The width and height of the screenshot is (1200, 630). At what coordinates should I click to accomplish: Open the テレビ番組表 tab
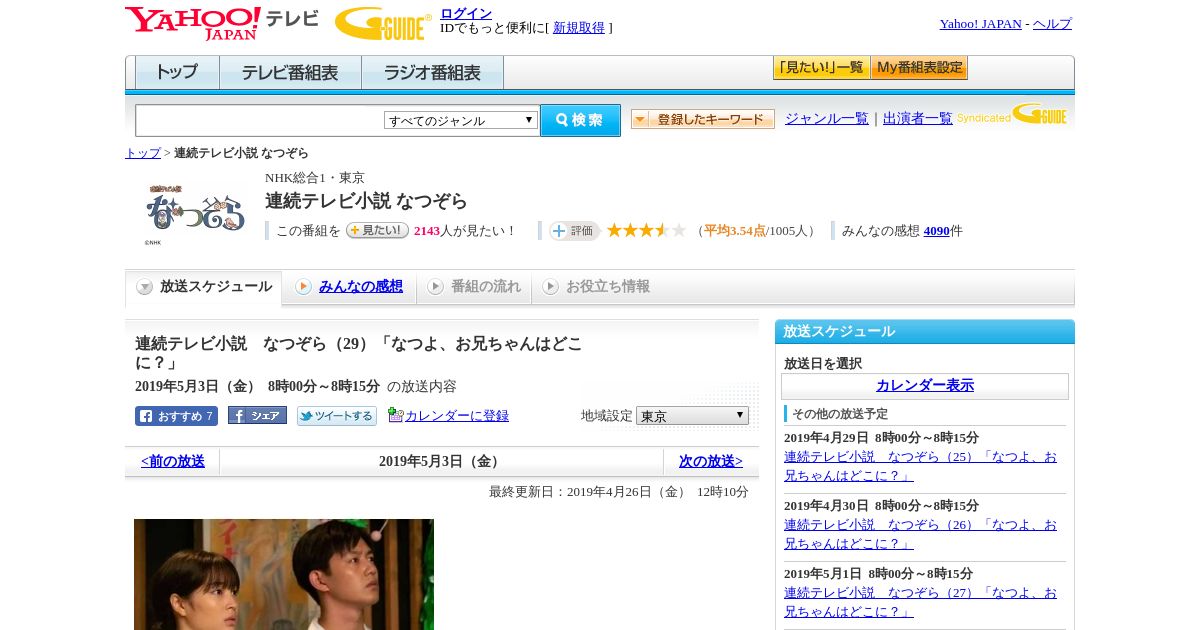(x=290, y=73)
